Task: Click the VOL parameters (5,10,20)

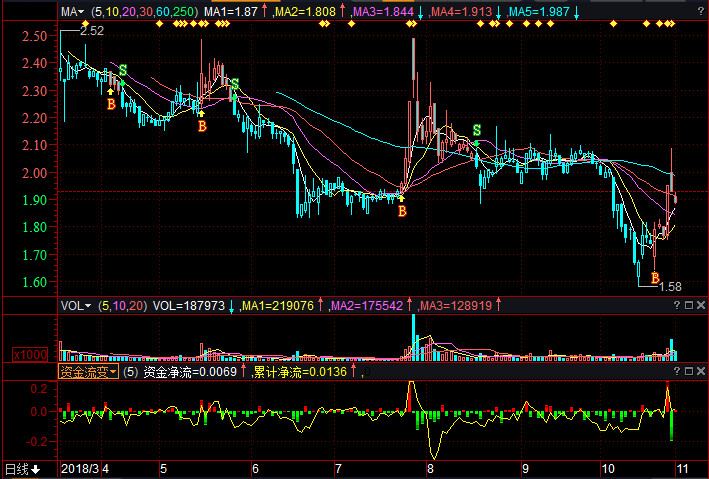Action: (122, 306)
